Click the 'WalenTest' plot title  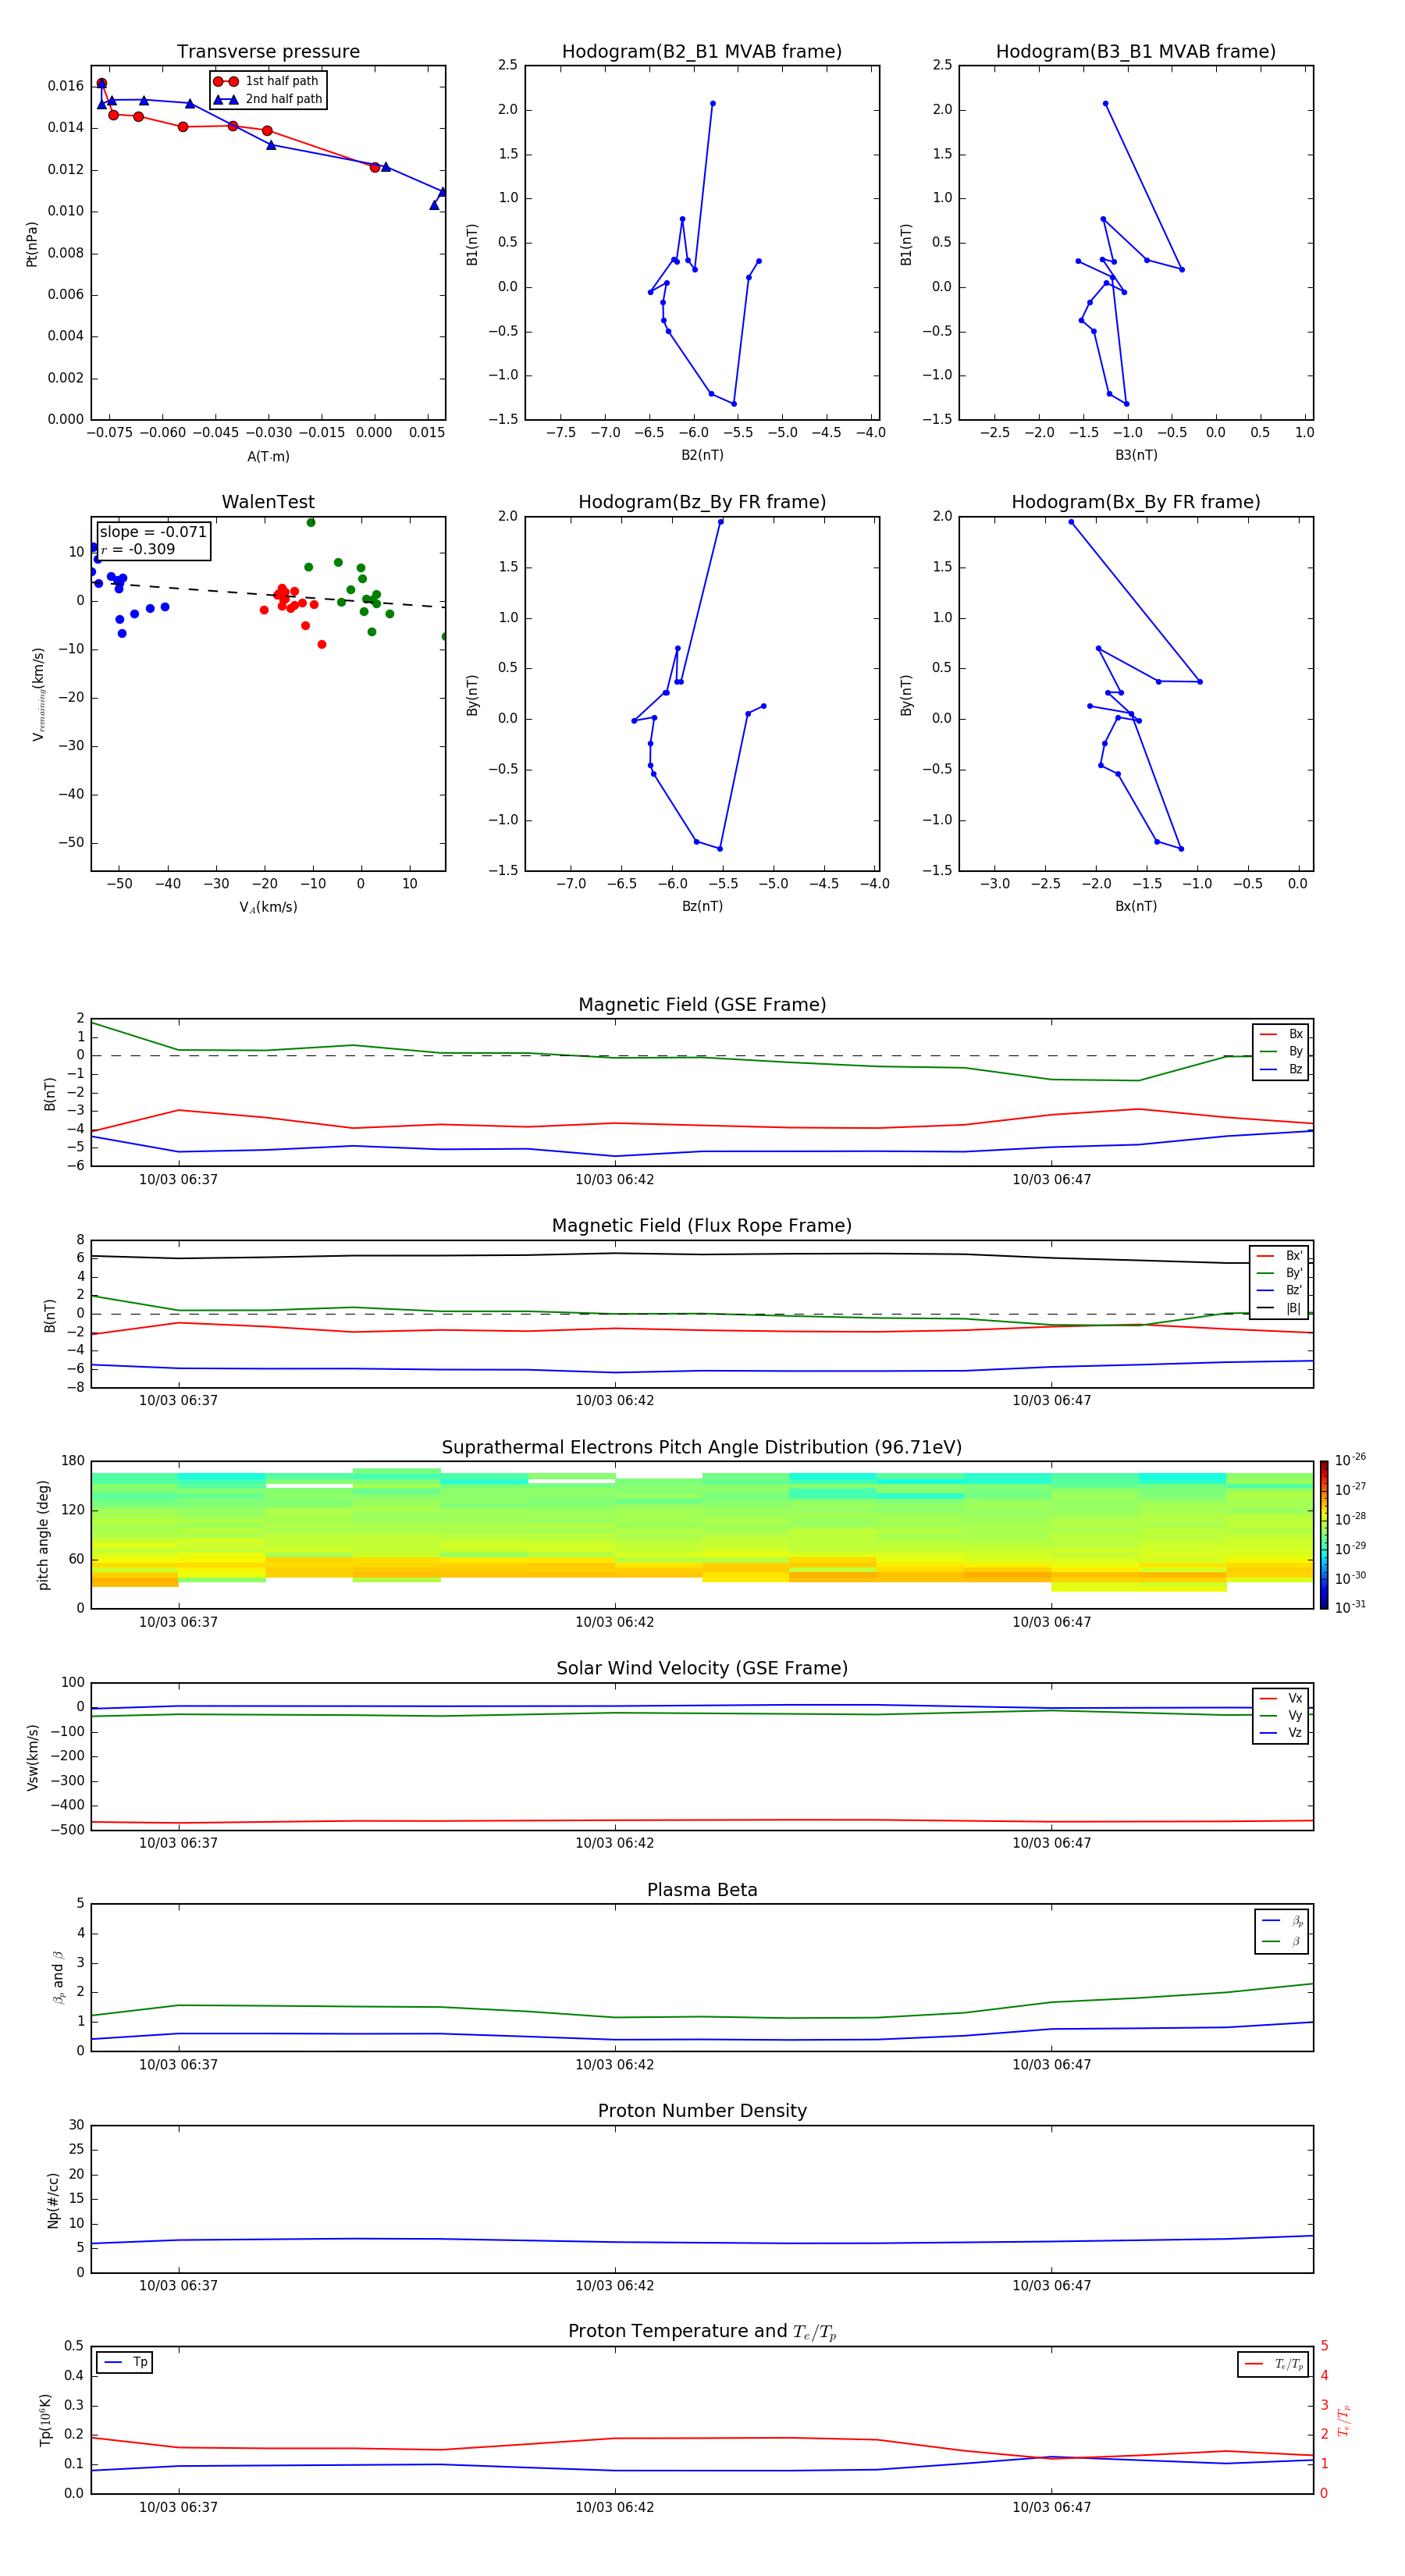[268, 502]
